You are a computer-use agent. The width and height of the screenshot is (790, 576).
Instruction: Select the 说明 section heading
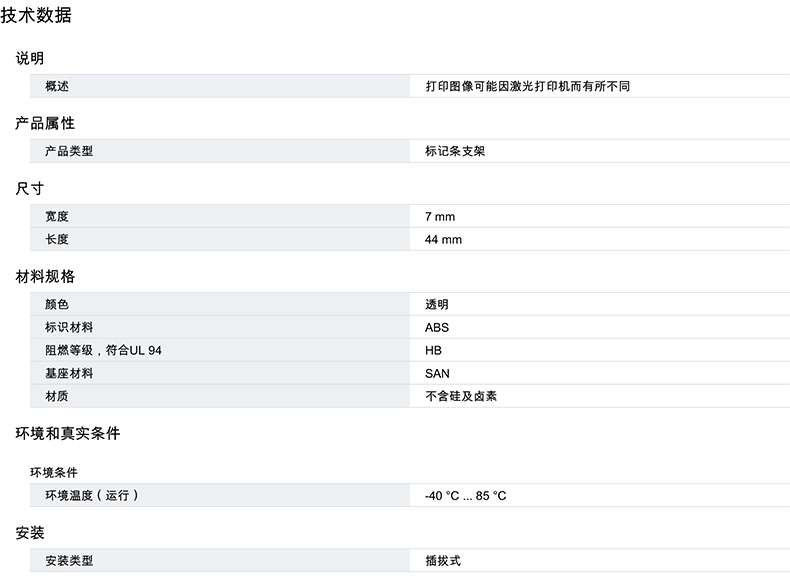[x=30, y=58]
